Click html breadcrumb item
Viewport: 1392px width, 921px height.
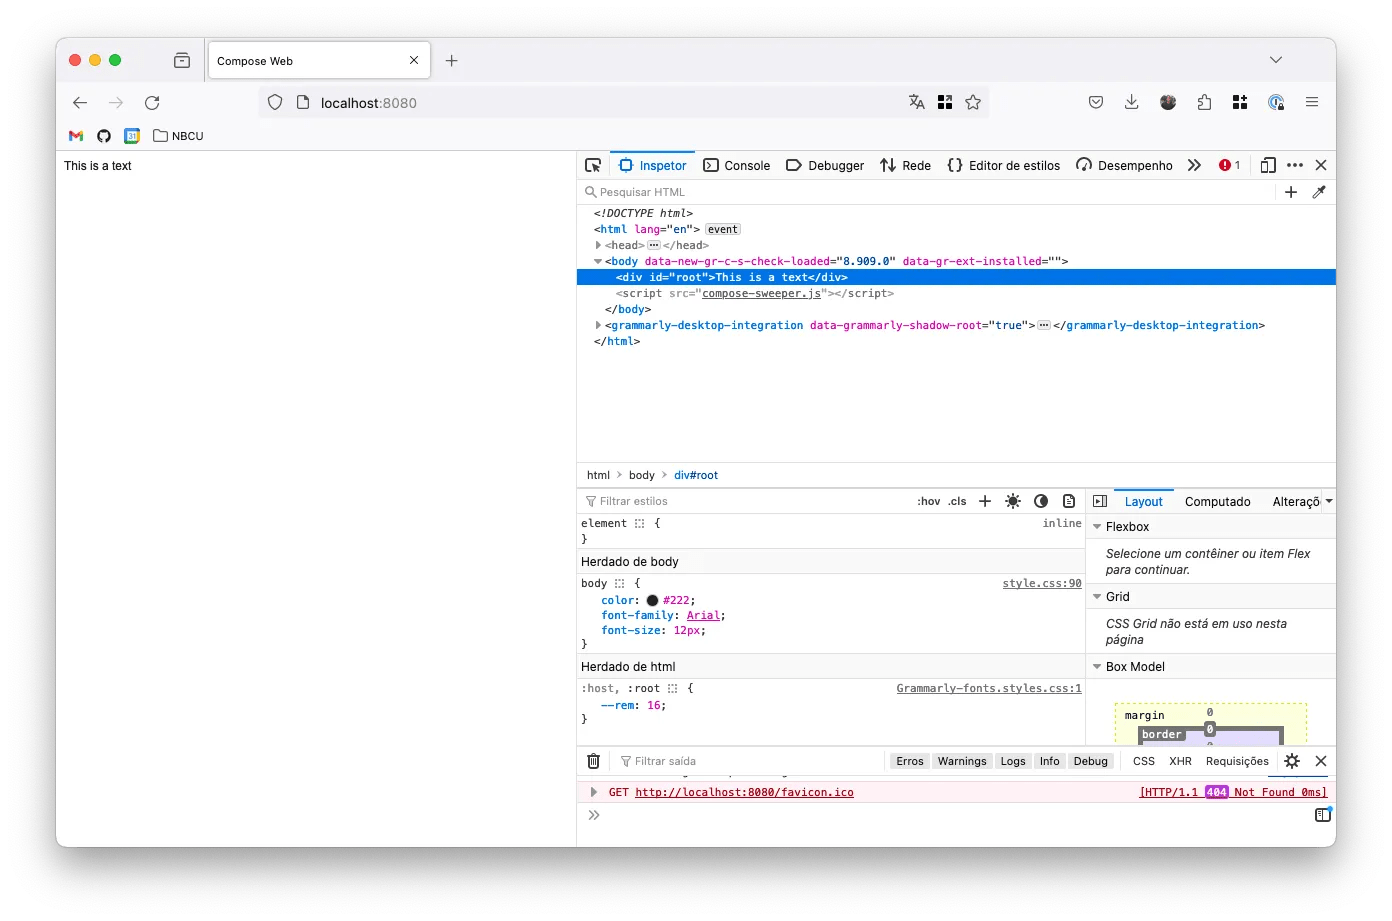click(x=598, y=475)
